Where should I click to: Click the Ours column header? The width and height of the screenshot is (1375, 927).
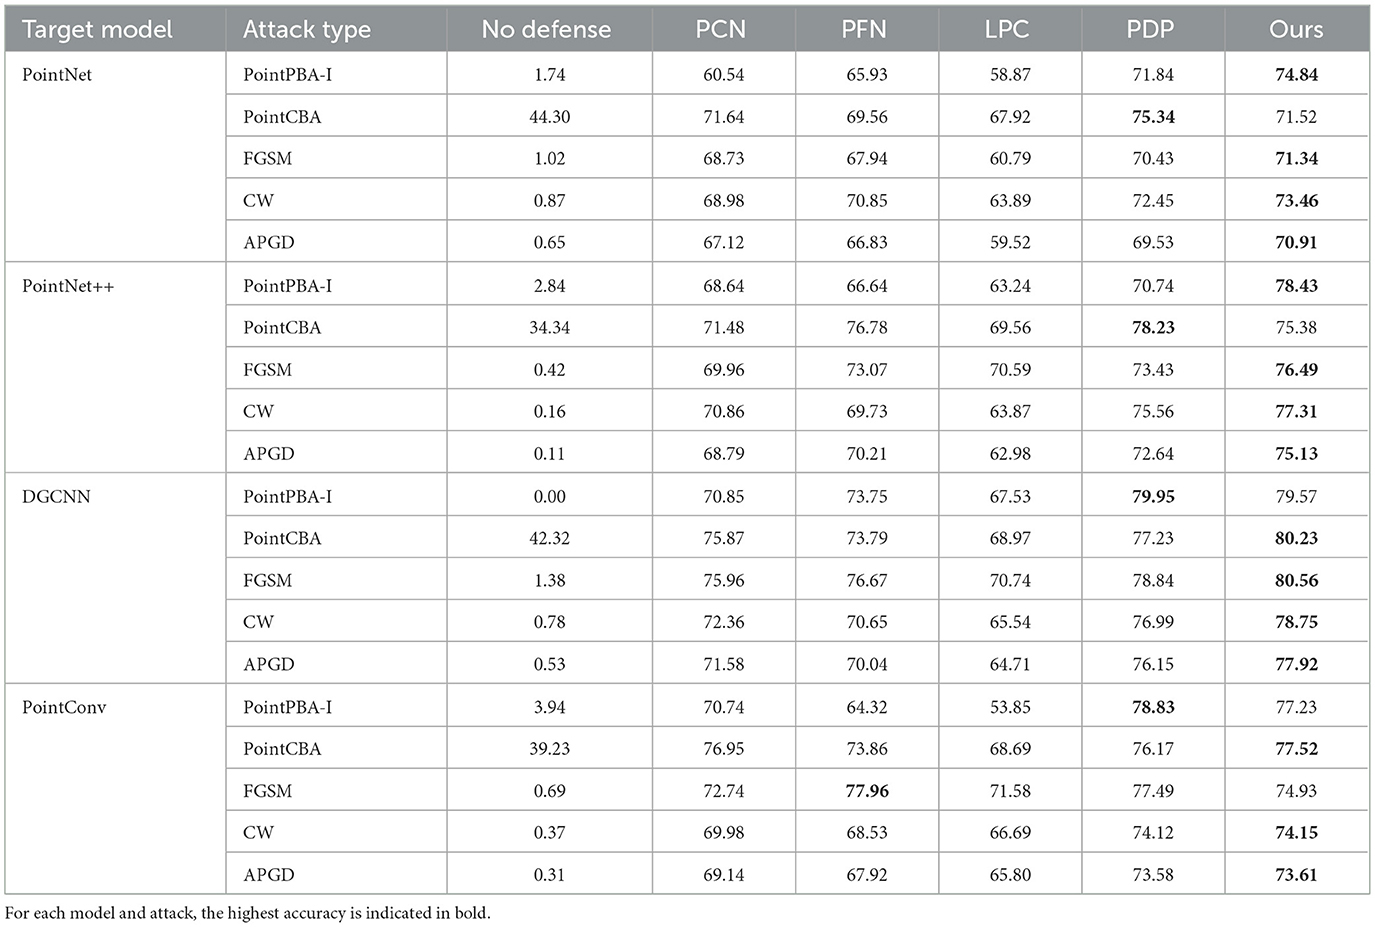coord(1296,30)
